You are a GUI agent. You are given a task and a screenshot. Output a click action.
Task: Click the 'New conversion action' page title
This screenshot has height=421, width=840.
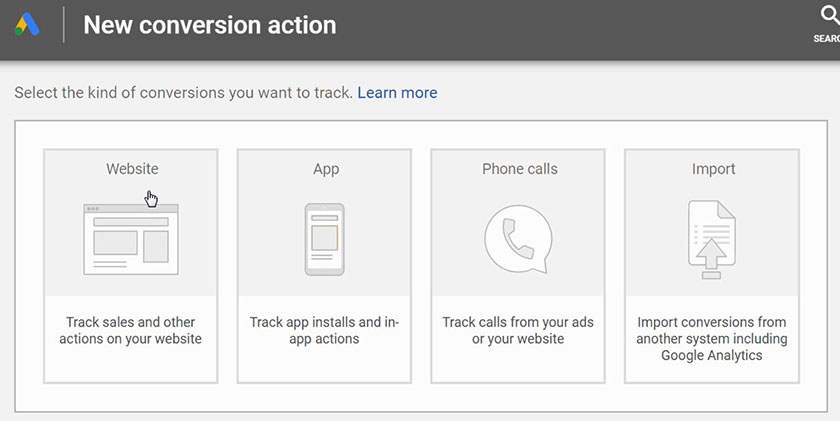click(209, 24)
